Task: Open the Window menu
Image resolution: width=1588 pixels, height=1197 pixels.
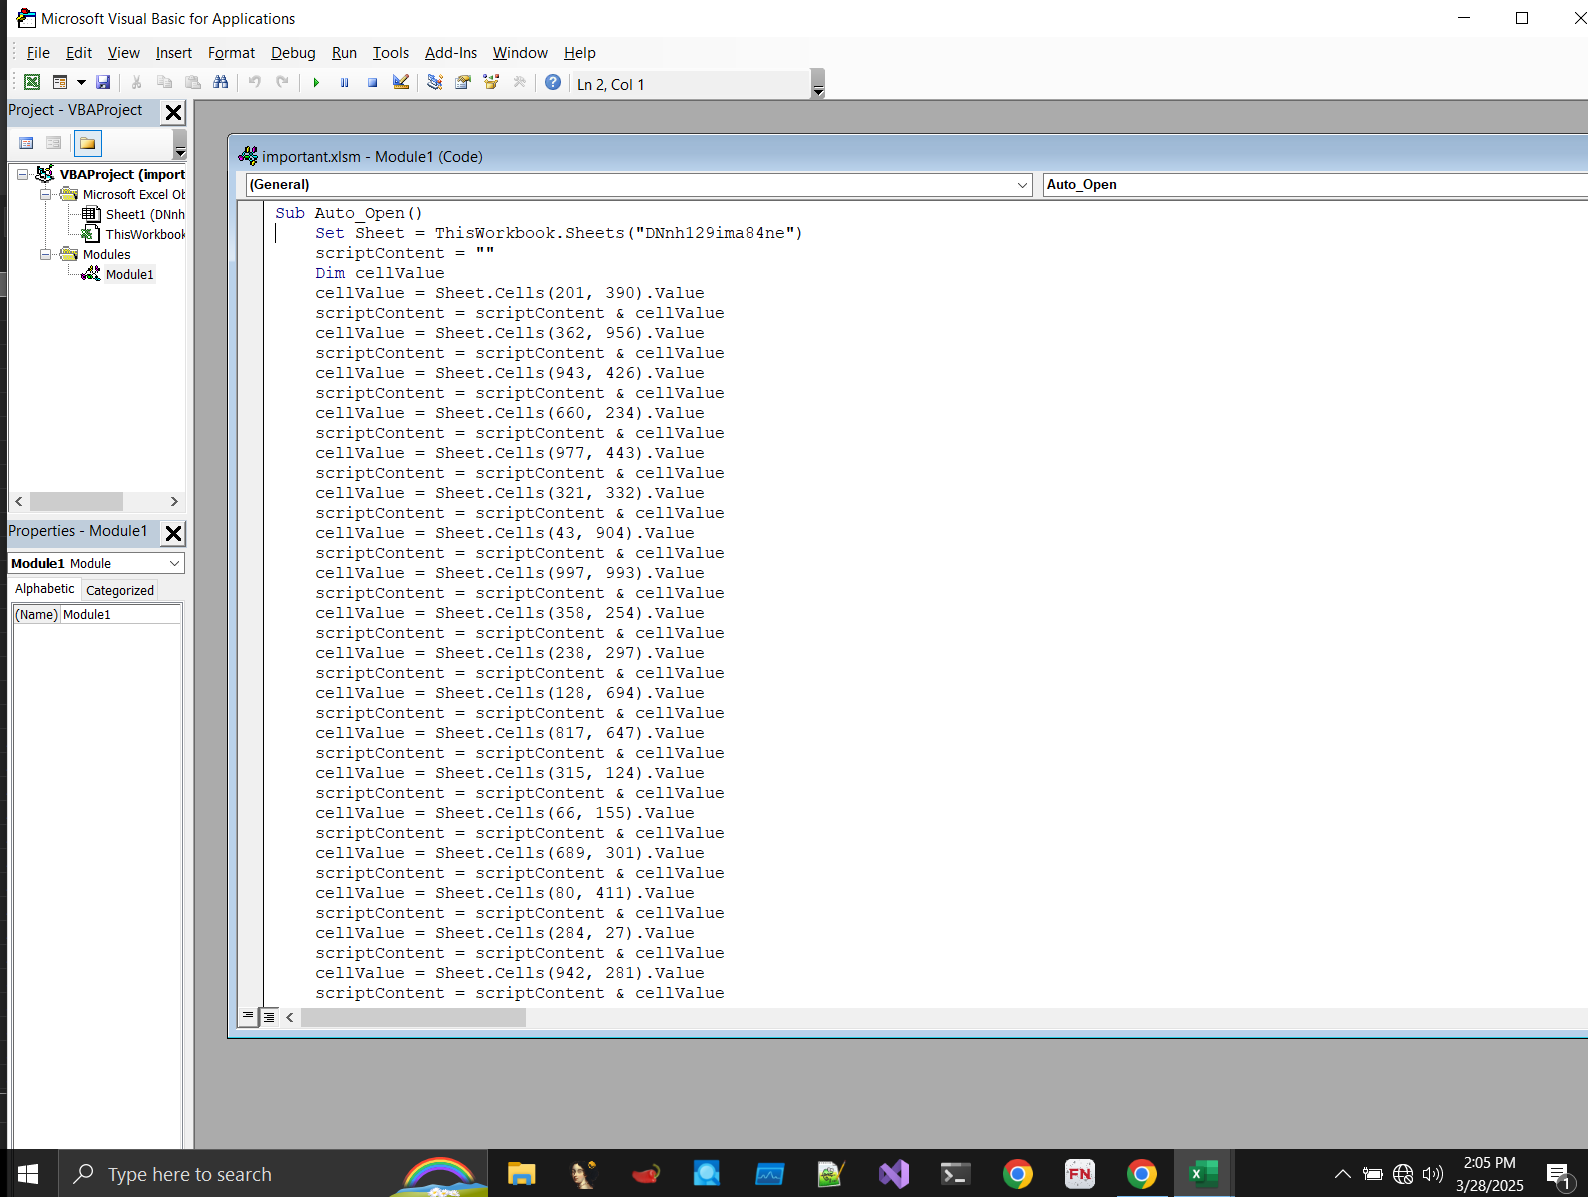Action: coord(520,53)
